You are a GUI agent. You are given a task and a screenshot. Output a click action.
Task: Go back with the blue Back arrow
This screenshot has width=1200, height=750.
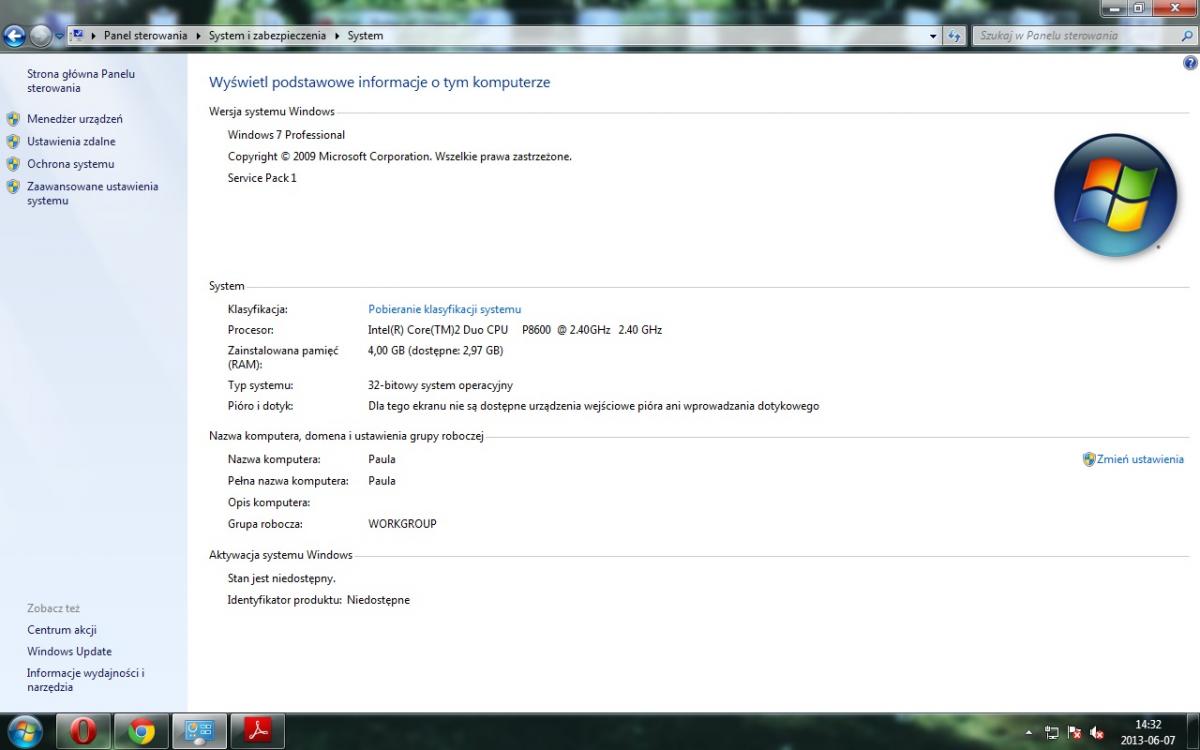[x=14, y=36]
